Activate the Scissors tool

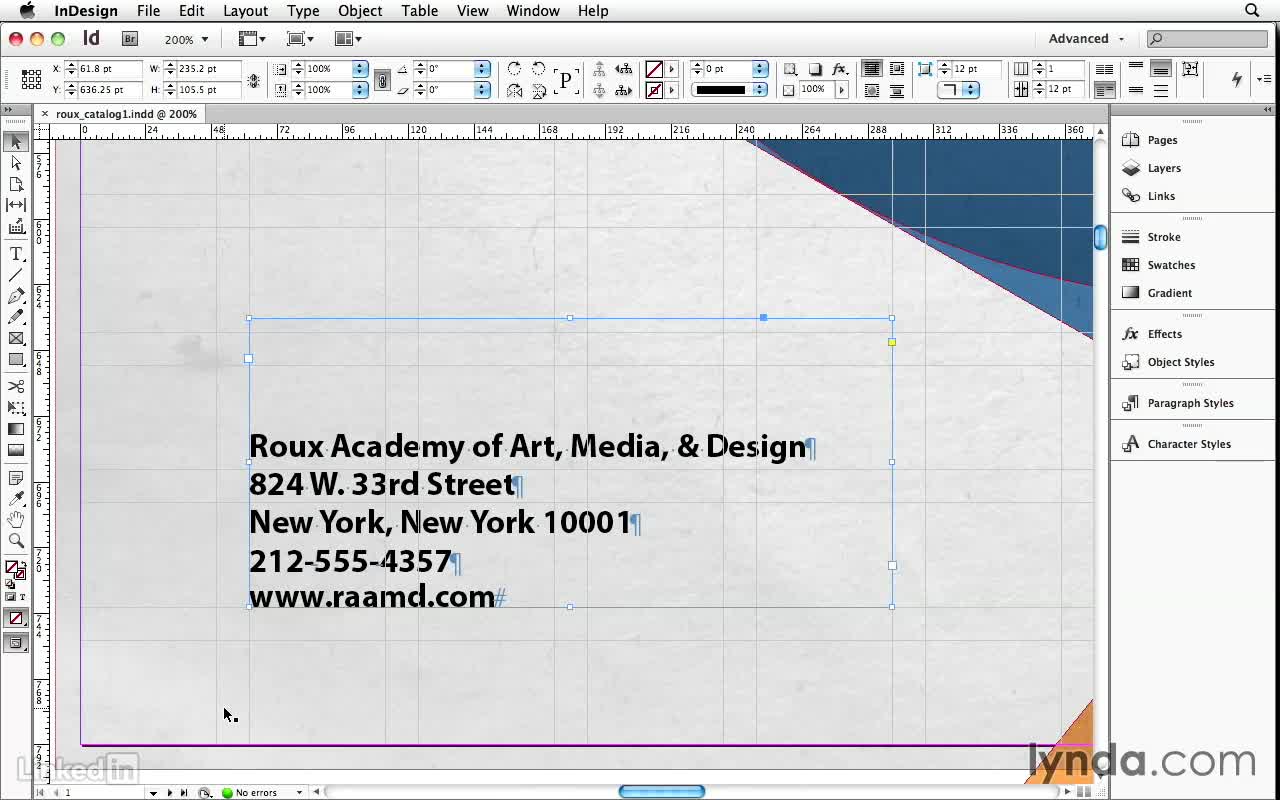click(x=16, y=386)
